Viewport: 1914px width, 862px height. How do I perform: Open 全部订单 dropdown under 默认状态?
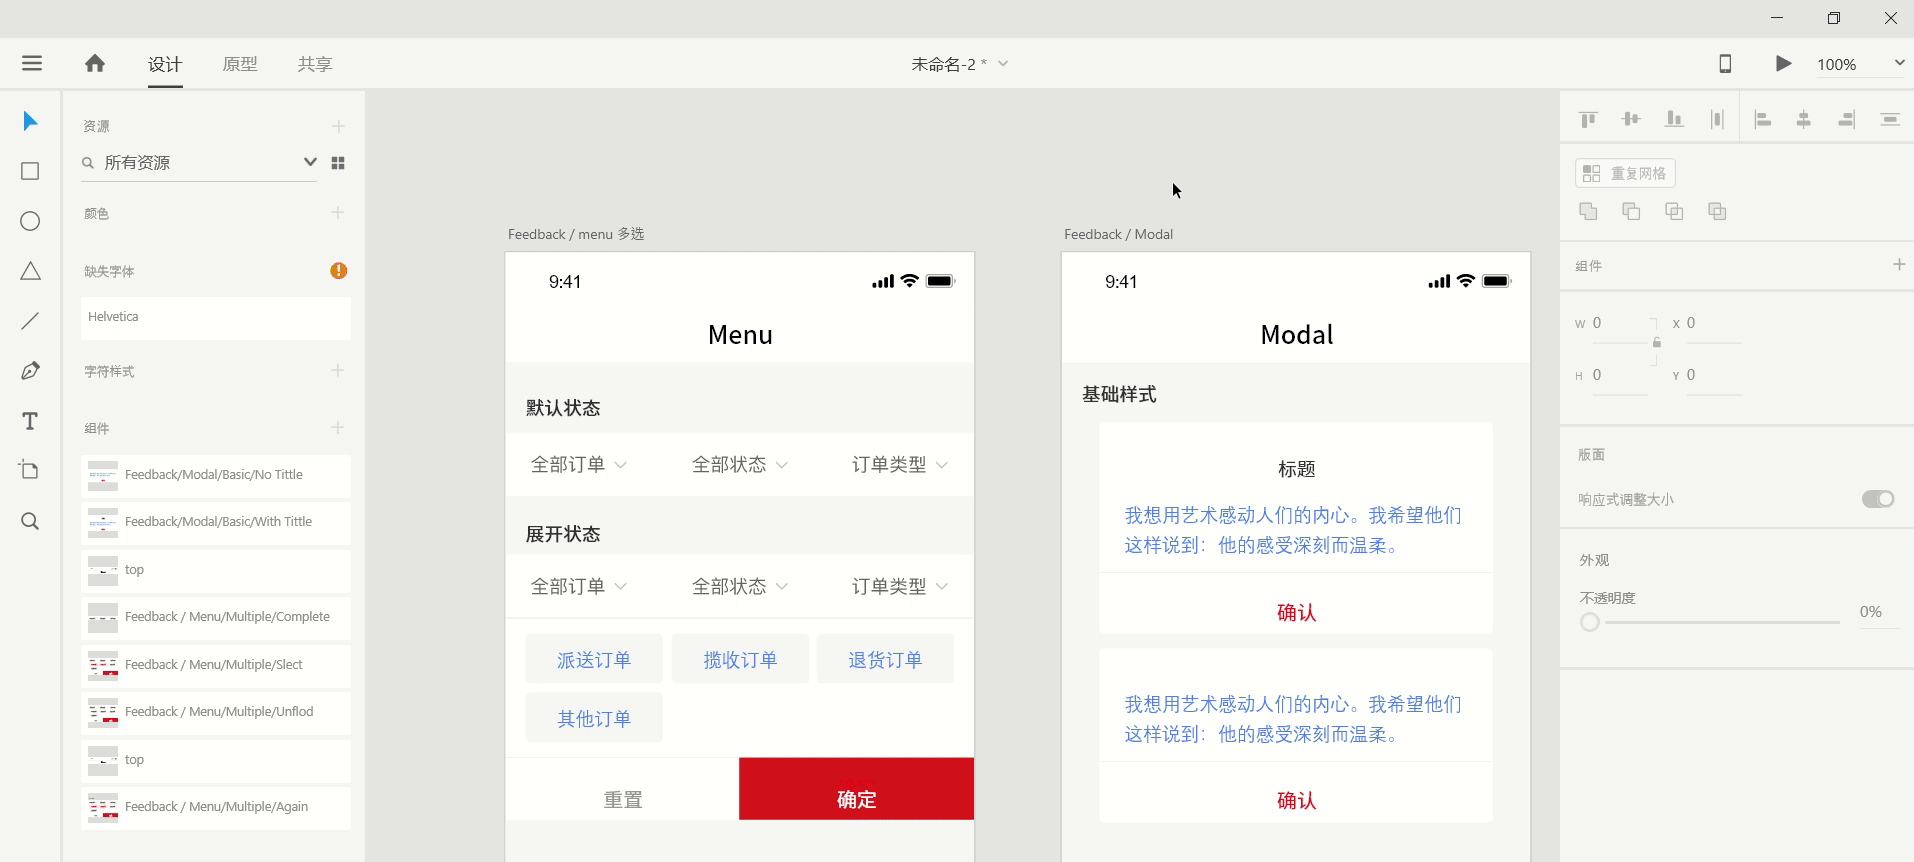(578, 465)
